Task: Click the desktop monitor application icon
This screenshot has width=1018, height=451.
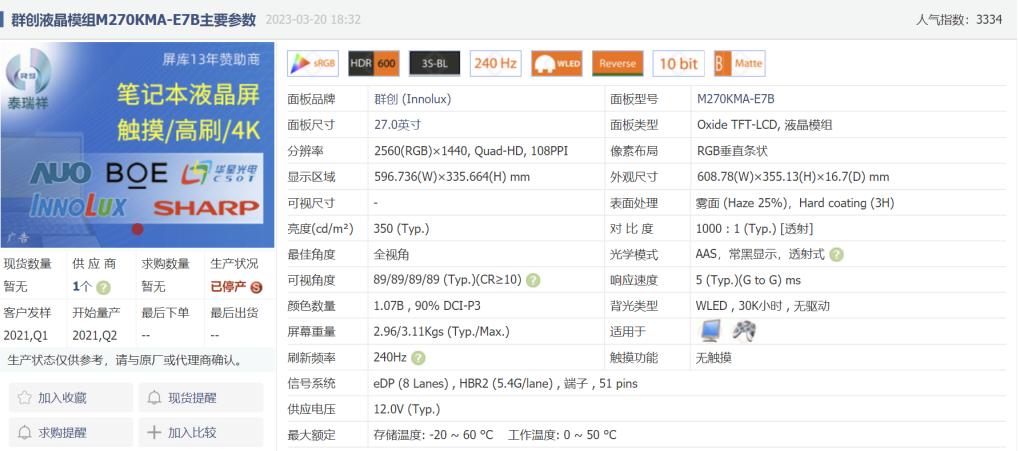Action: click(711, 331)
